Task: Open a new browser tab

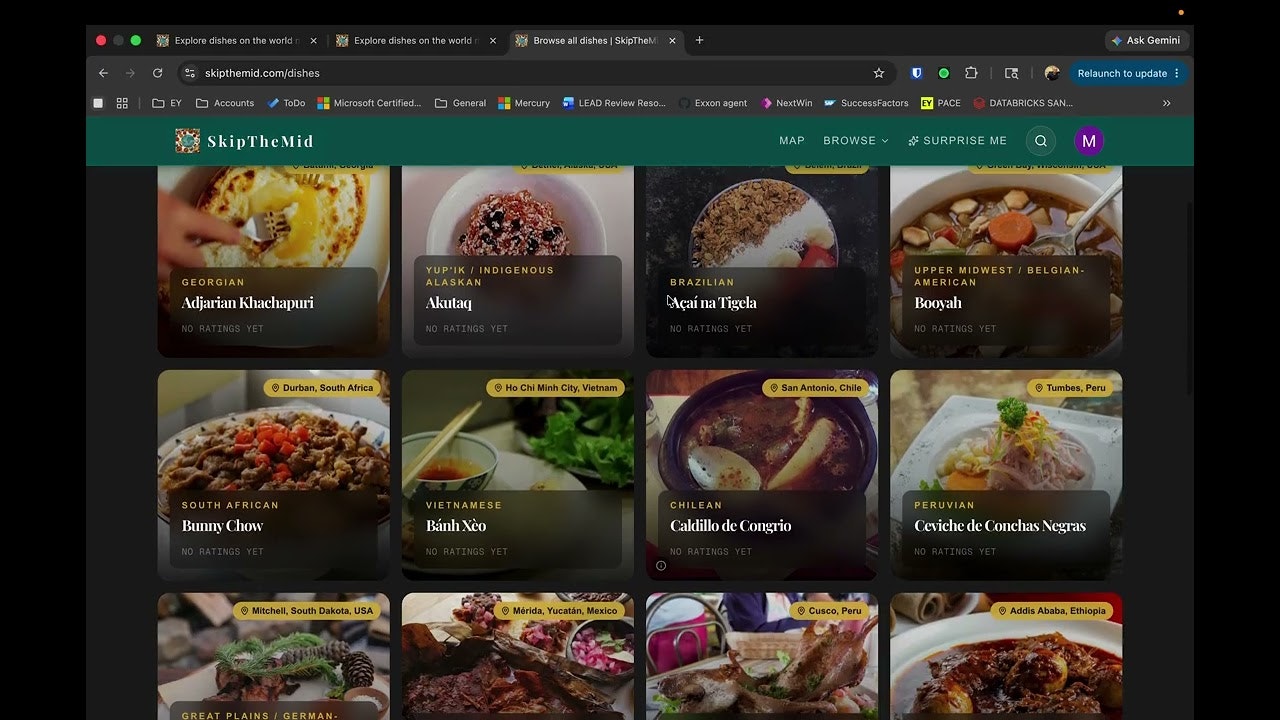Action: point(699,41)
